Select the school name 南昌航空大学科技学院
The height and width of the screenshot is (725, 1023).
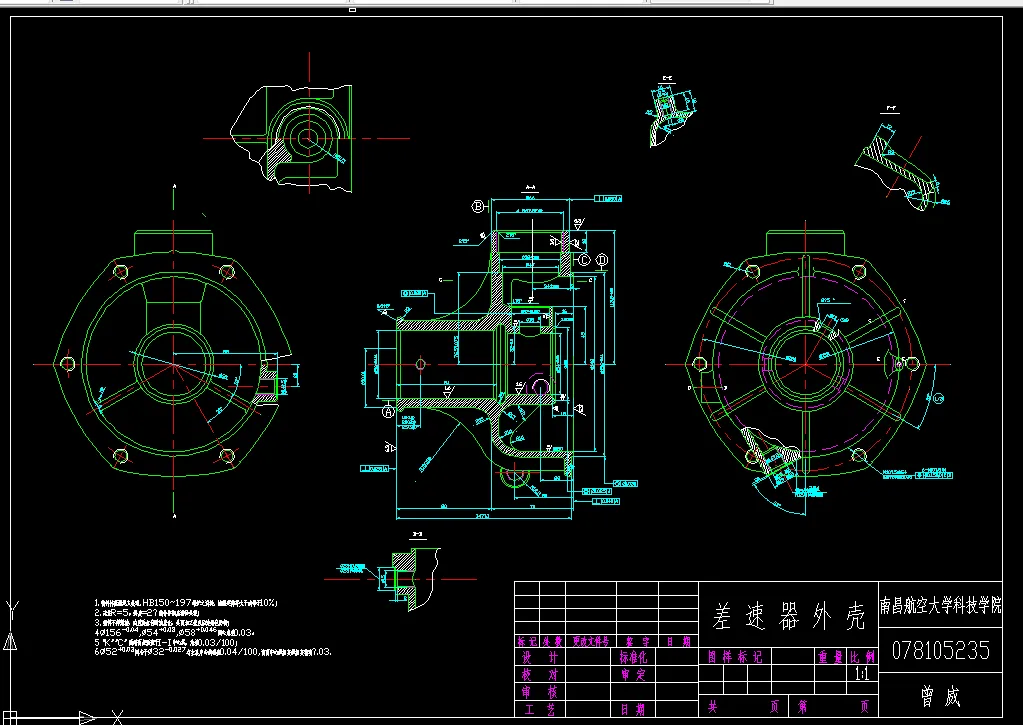click(940, 605)
